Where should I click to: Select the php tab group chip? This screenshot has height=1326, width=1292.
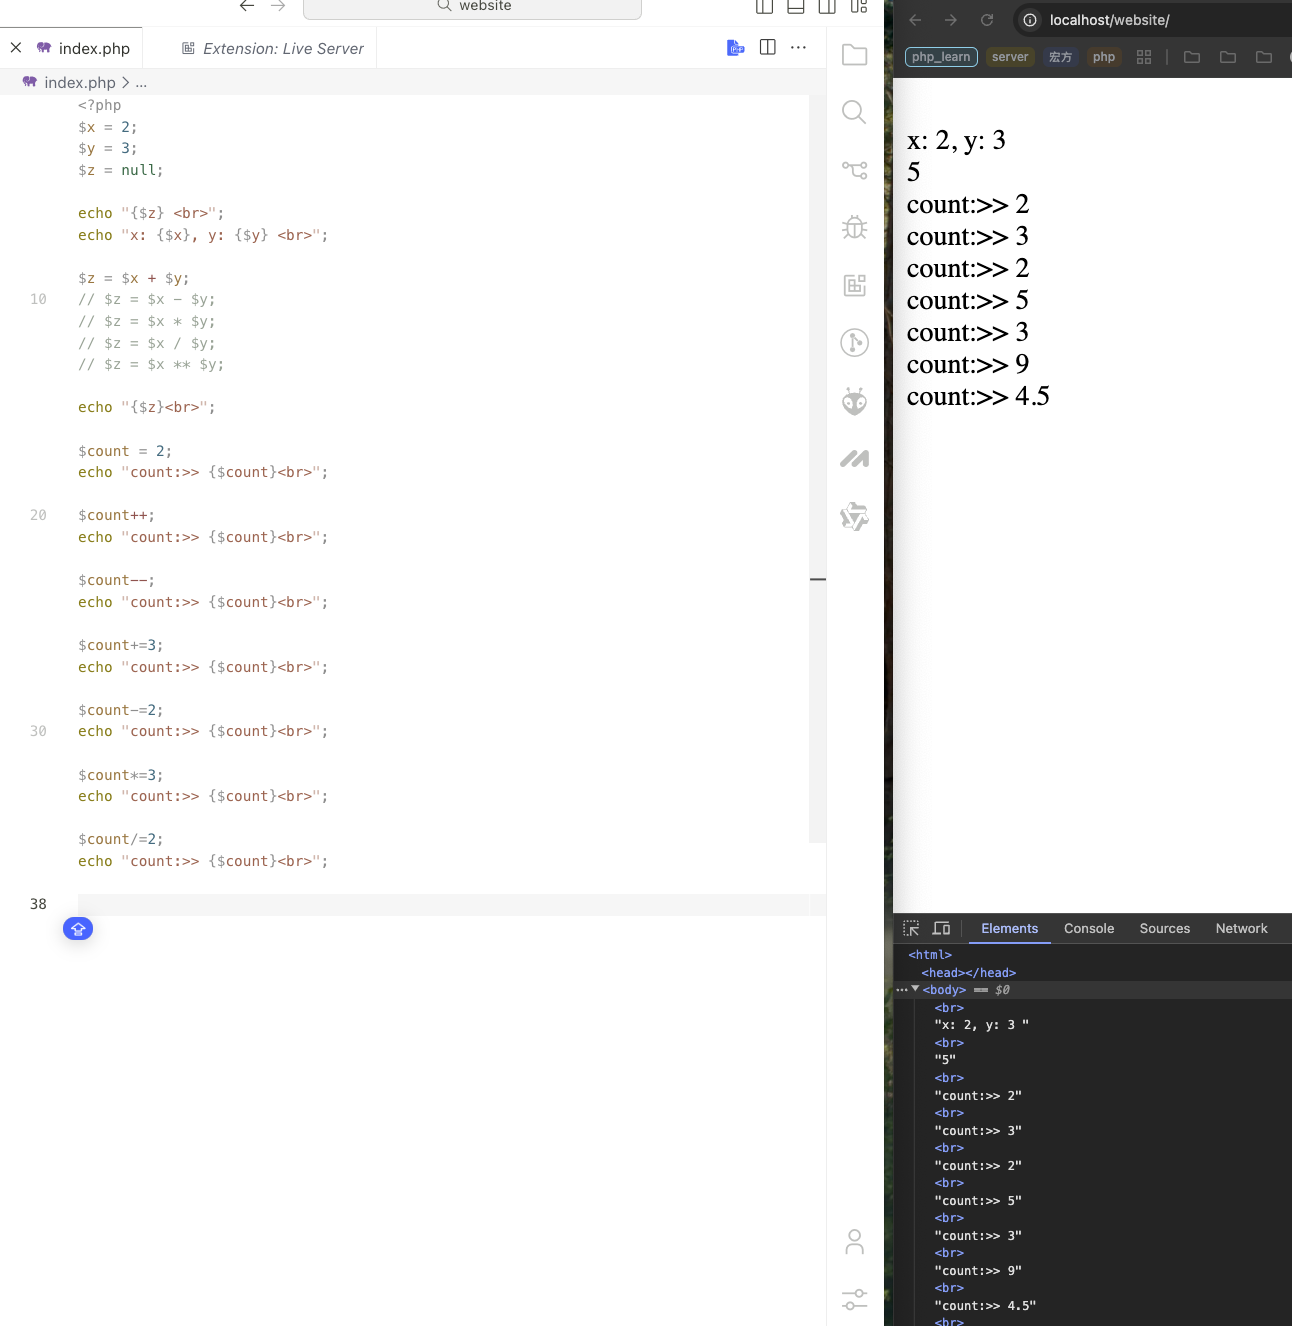pos(1104,57)
